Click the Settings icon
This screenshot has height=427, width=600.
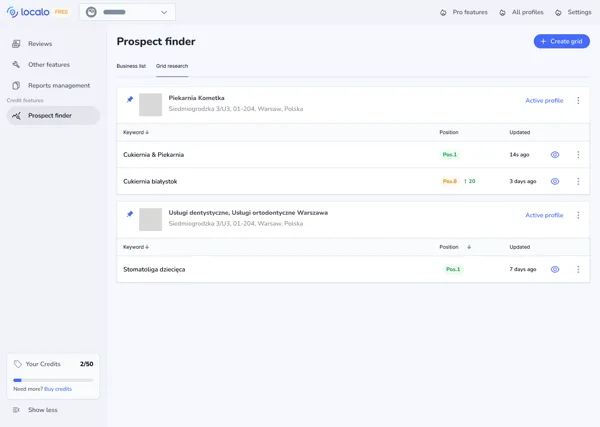click(558, 13)
